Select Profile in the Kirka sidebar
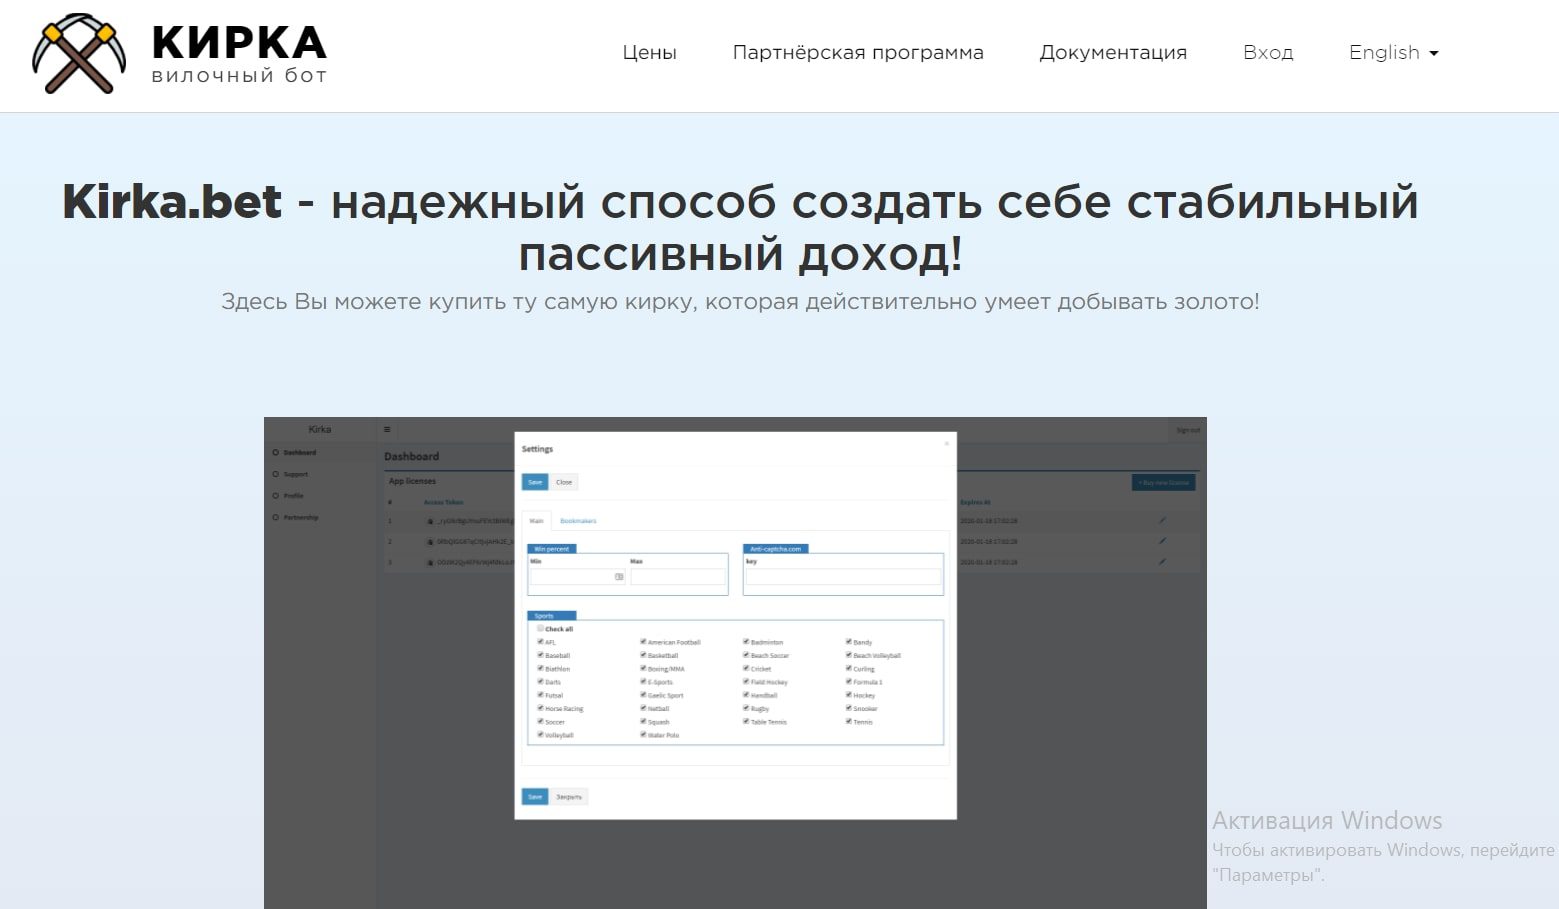 click(x=288, y=496)
